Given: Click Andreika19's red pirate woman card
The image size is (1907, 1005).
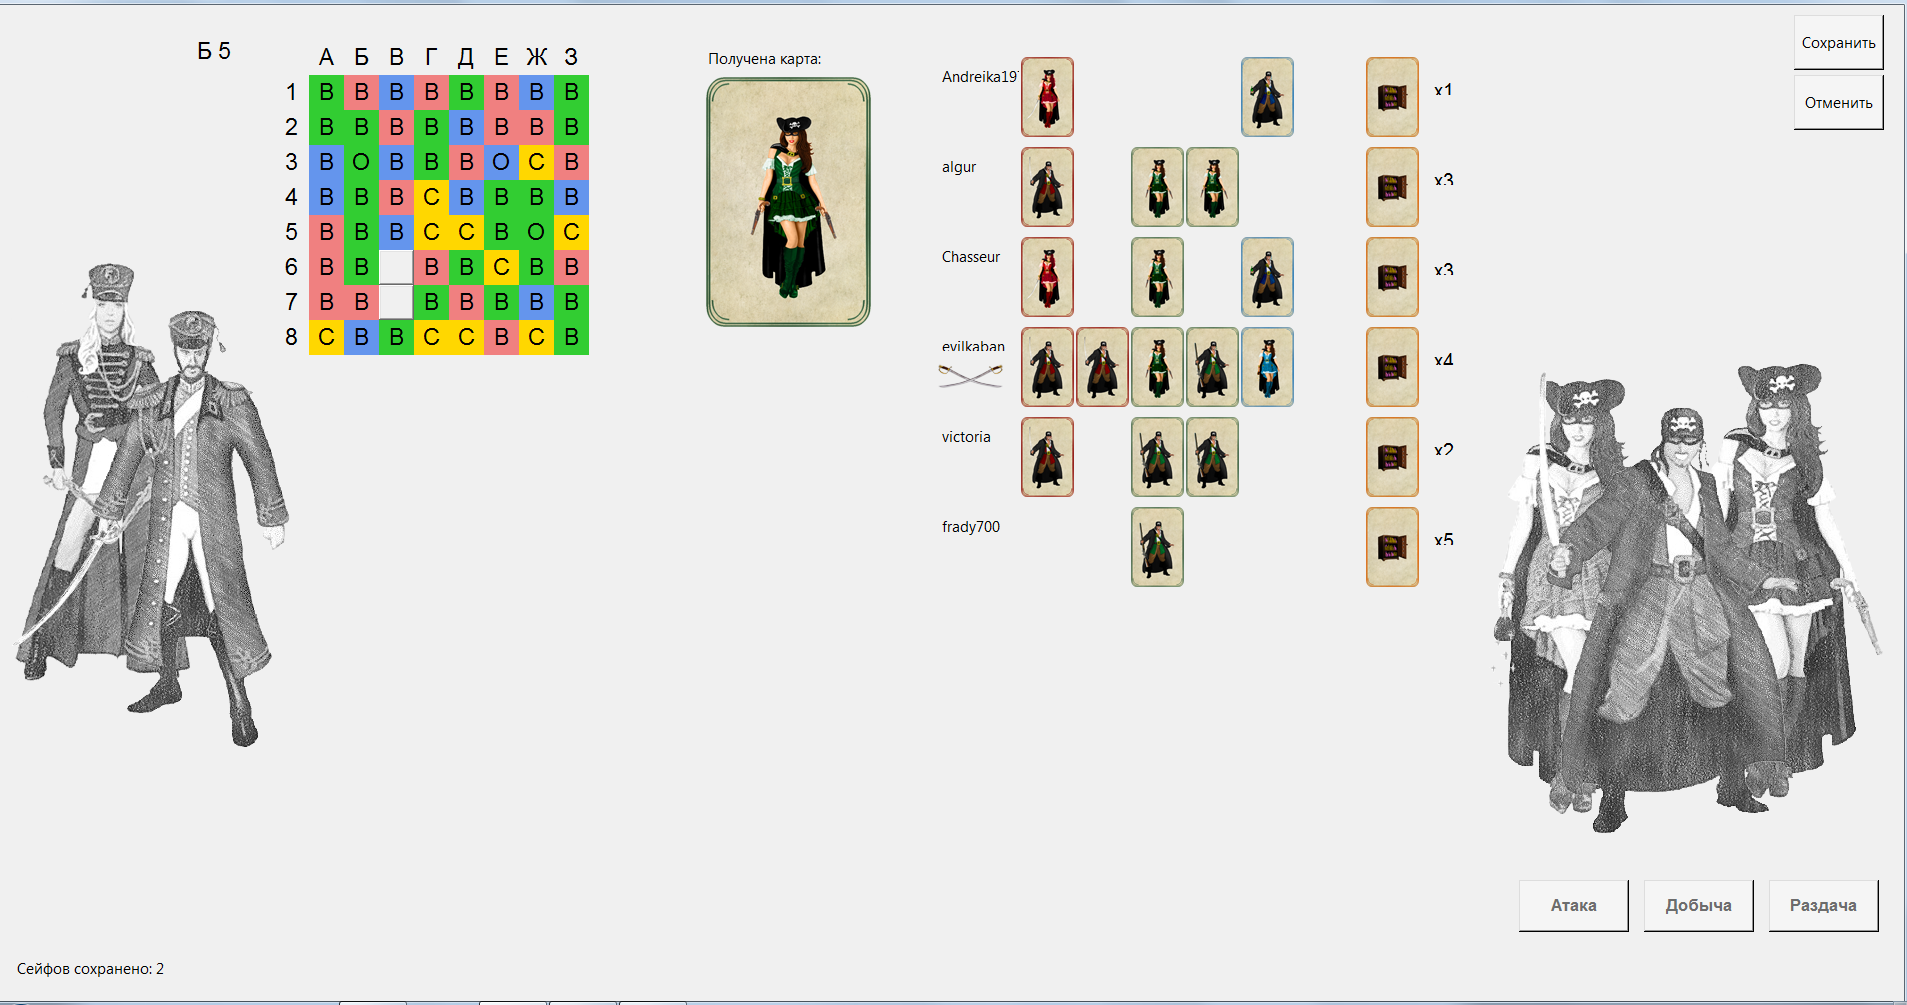Looking at the screenshot, I should [x=1047, y=97].
